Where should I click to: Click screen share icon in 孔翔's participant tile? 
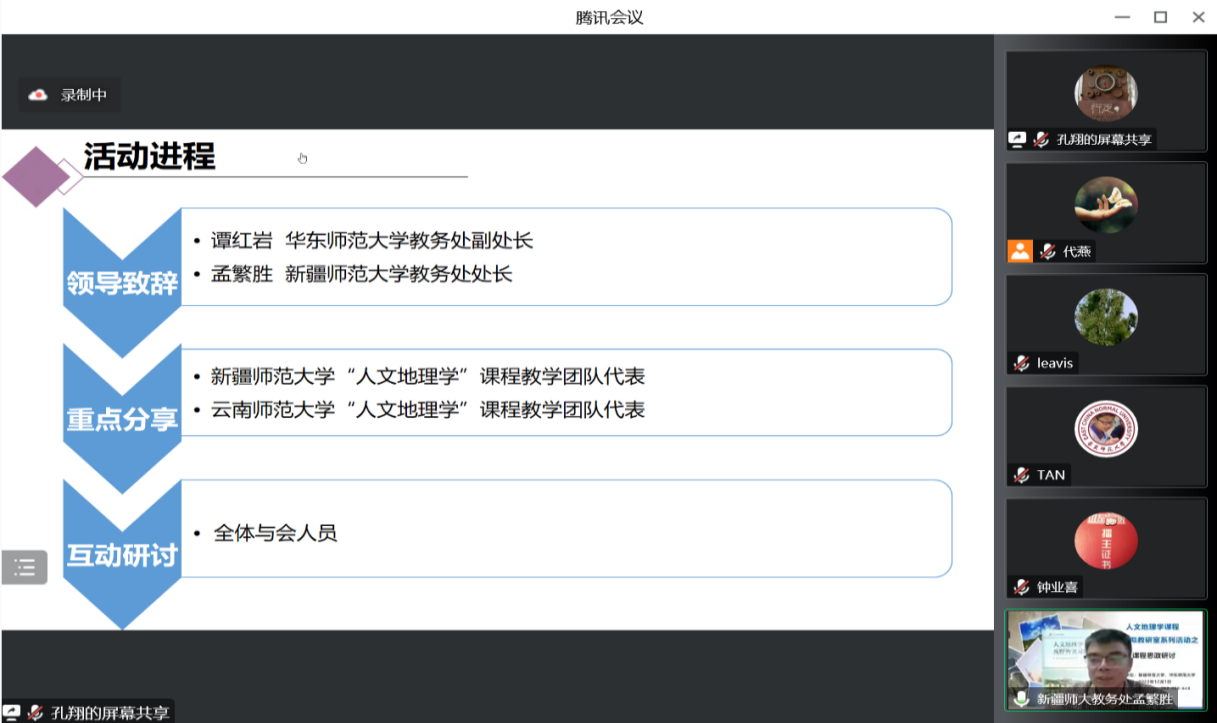pos(1017,140)
